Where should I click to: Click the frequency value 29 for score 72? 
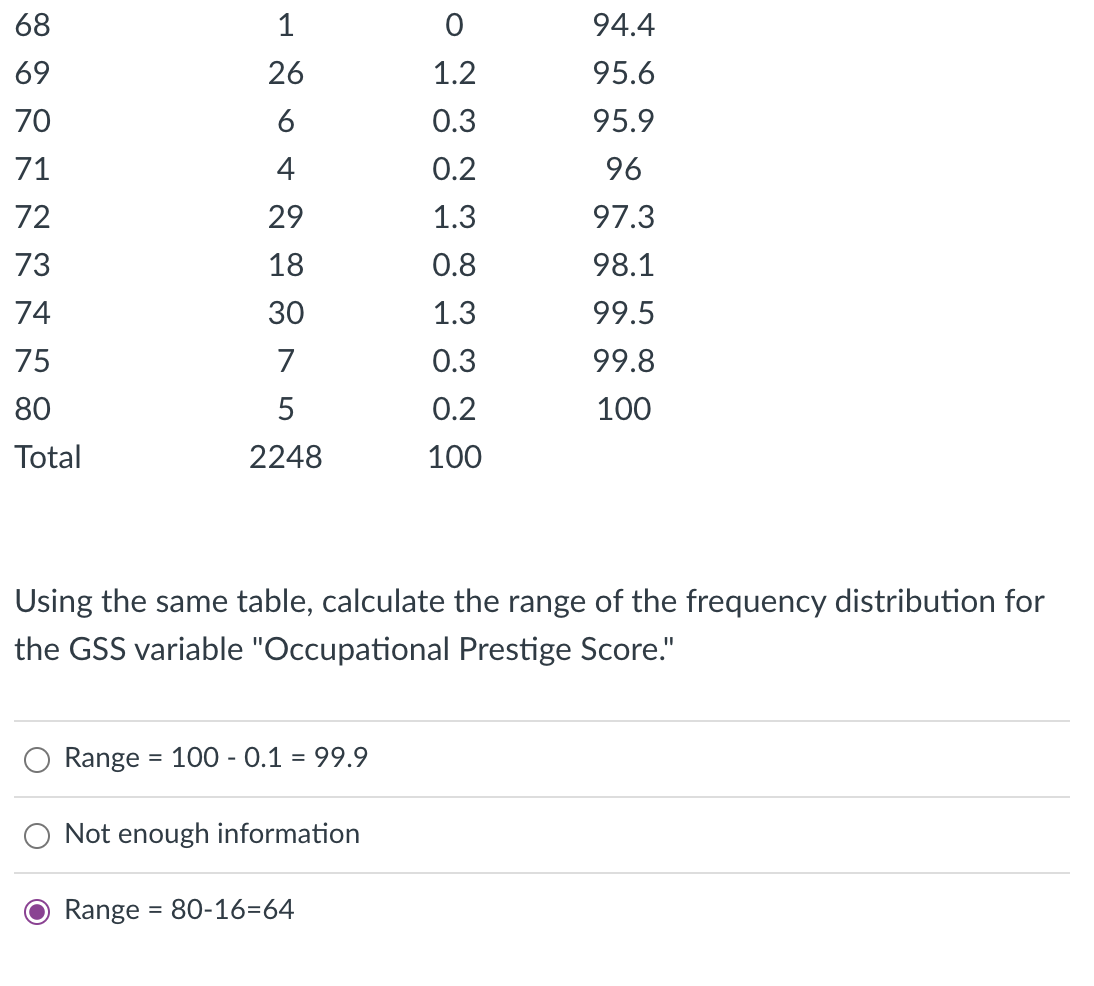[286, 217]
